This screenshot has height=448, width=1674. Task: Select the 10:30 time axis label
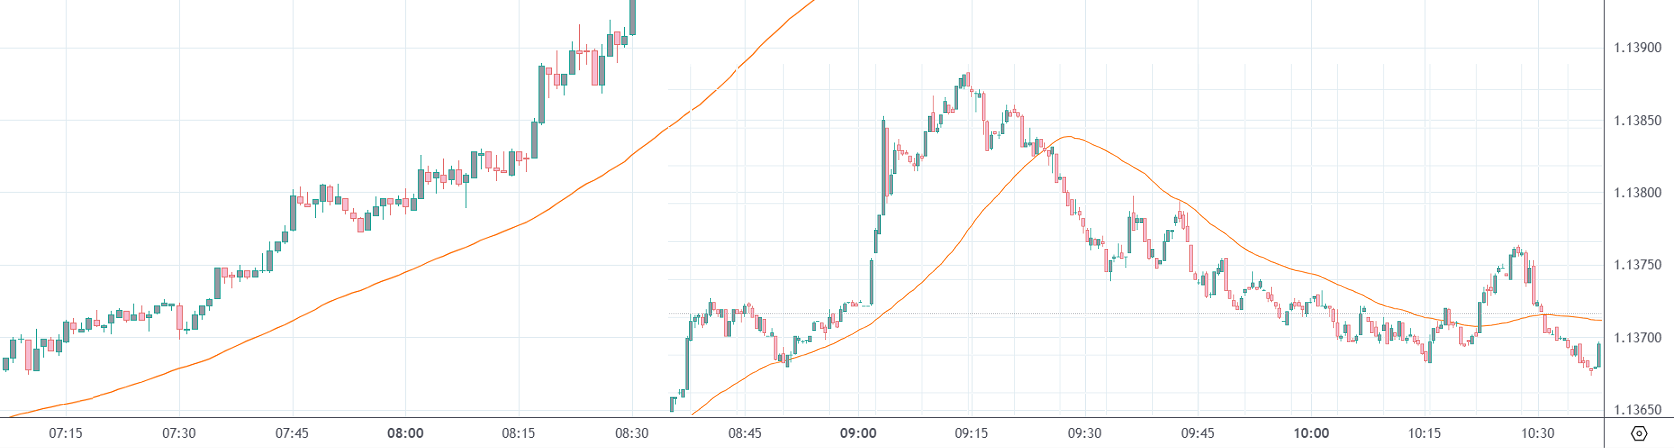click(x=1538, y=433)
